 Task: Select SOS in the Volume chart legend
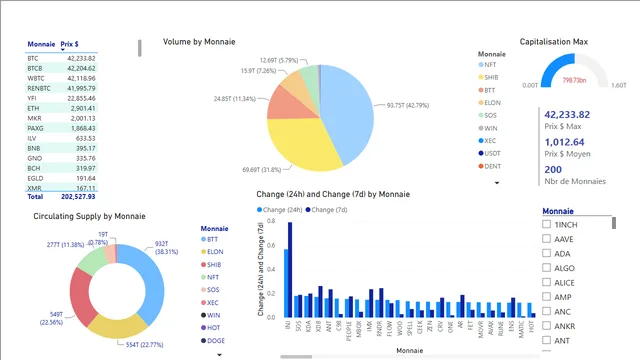(488, 116)
